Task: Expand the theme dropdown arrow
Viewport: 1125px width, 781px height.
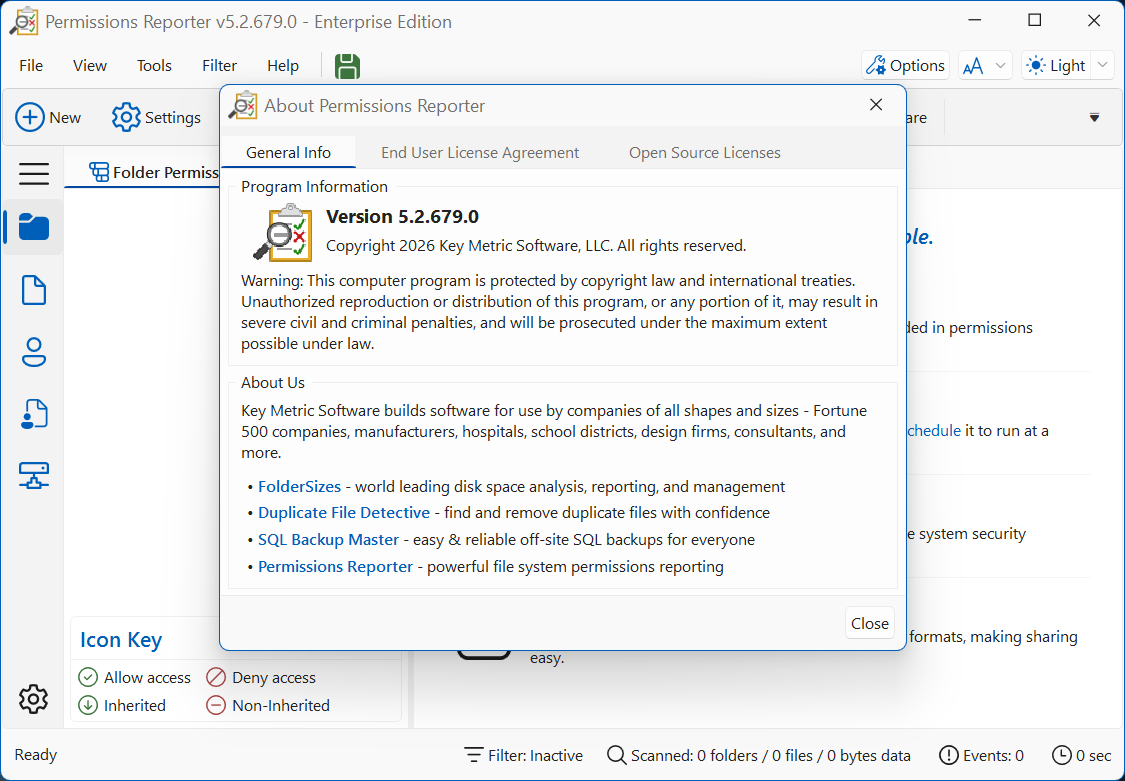Action: click(x=1103, y=66)
